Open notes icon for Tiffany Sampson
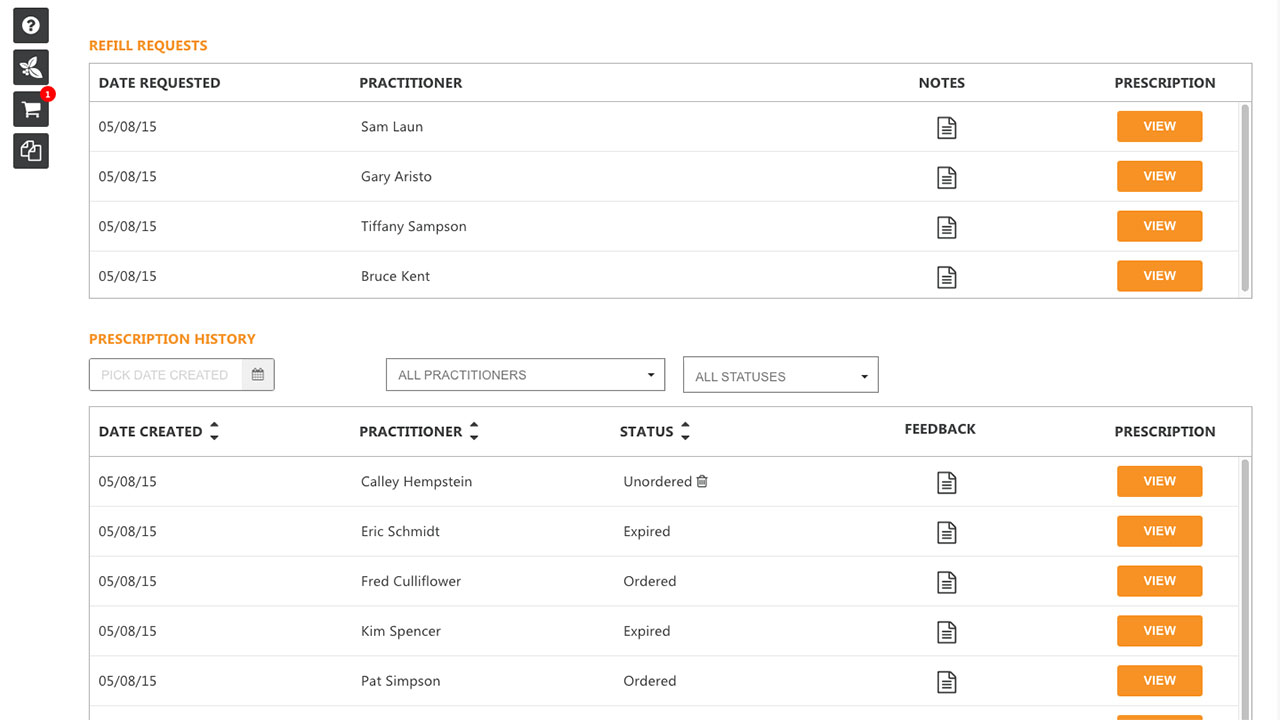The height and width of the screenshot is (720, 1280). [x=946, y=227]
